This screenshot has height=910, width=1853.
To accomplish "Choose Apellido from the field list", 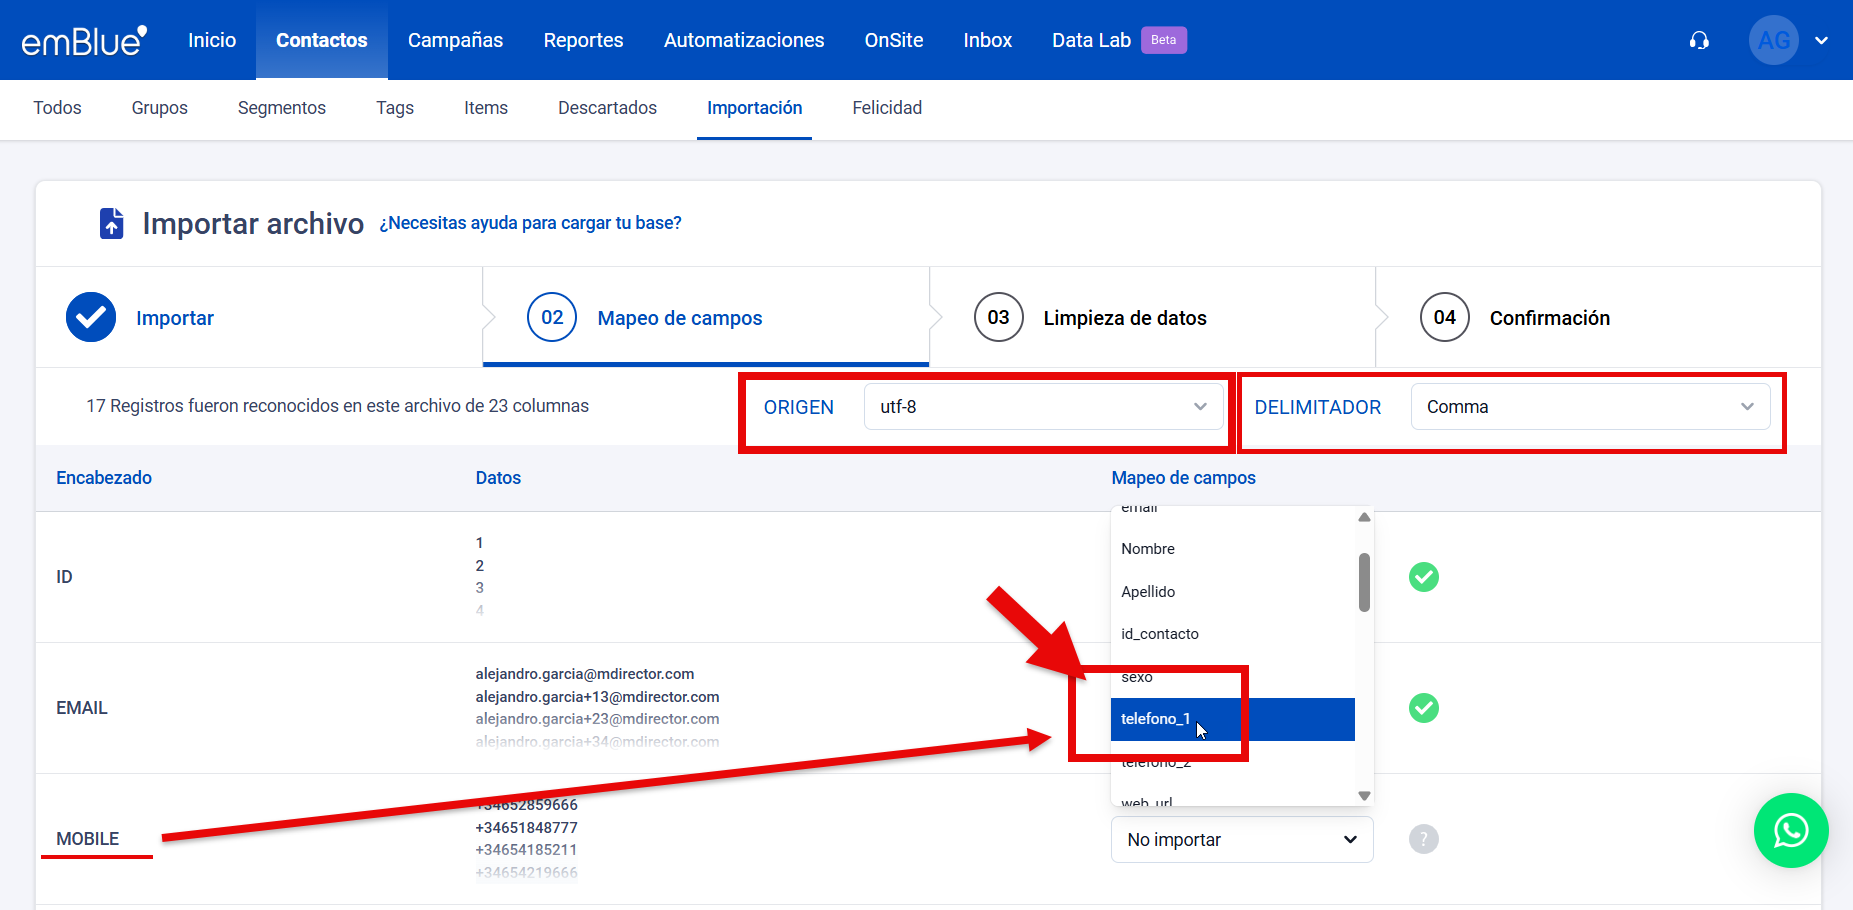I will (x=1148, y=592).
